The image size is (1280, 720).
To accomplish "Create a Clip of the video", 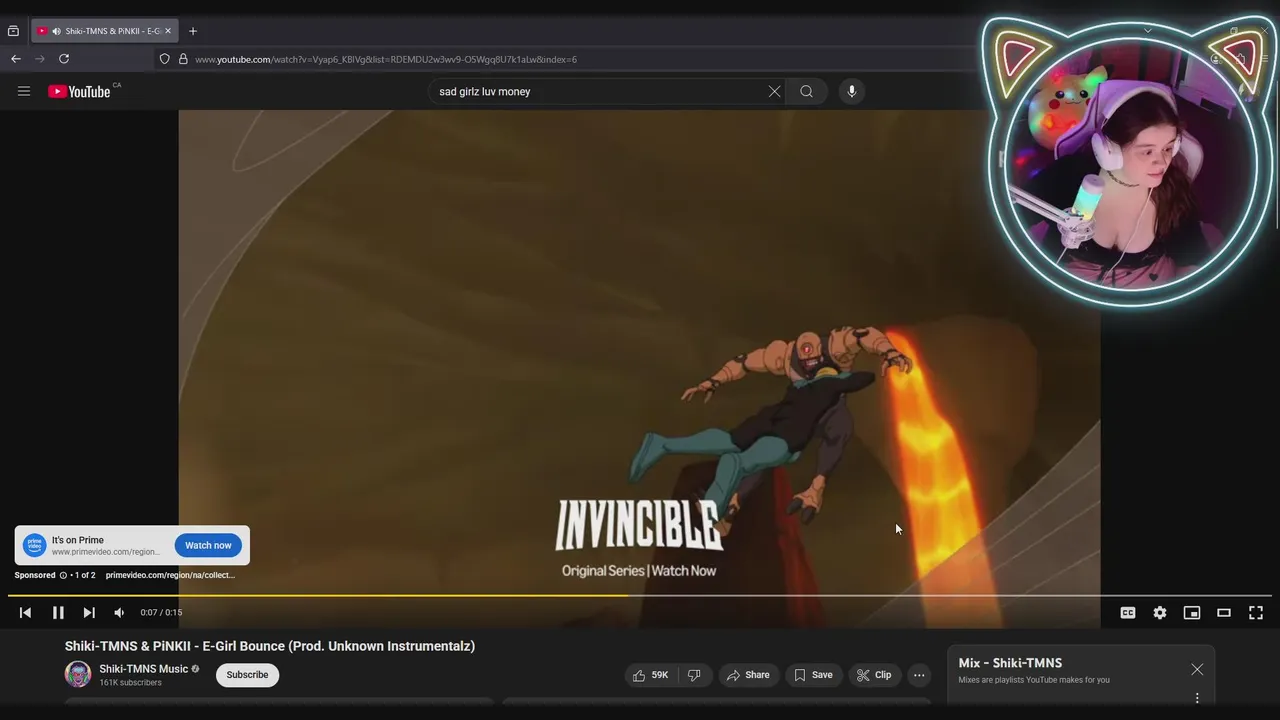I will [x=873, y=675].
